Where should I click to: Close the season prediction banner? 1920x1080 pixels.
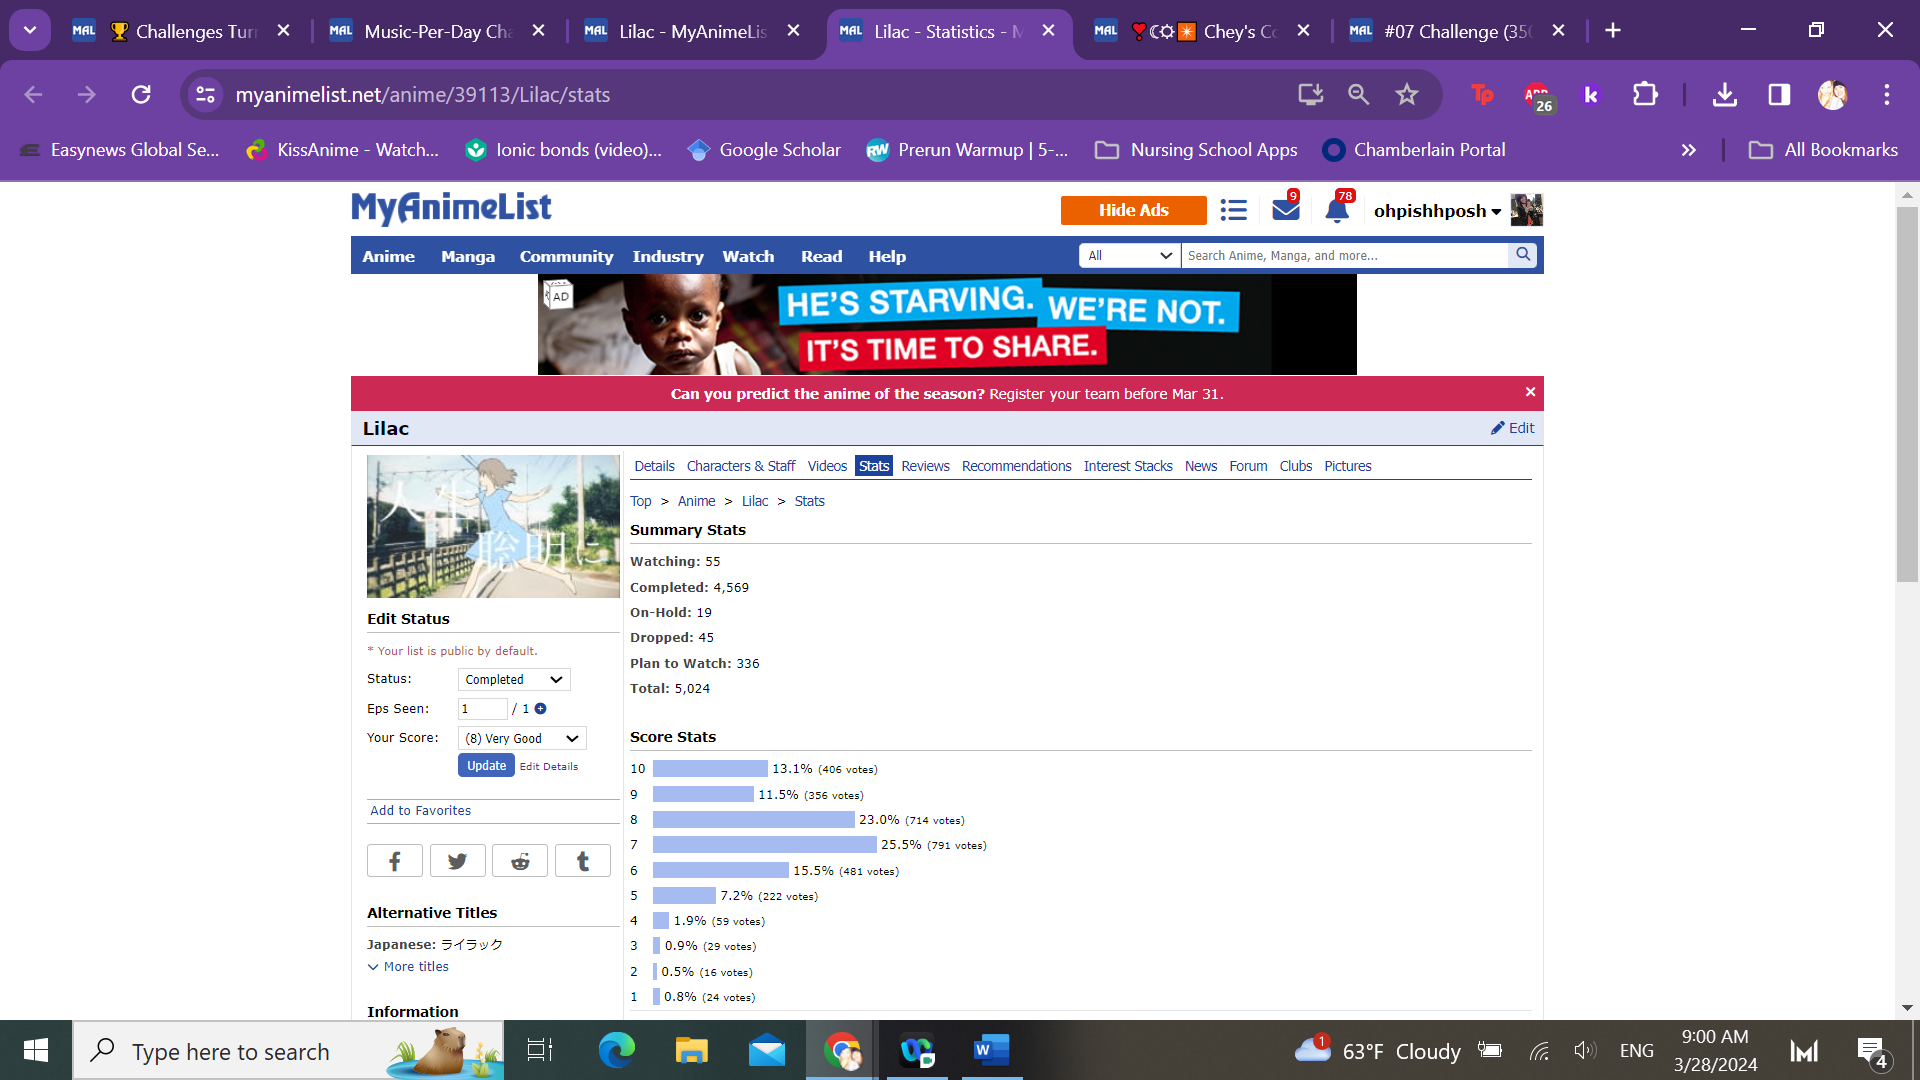(1530, 392)
